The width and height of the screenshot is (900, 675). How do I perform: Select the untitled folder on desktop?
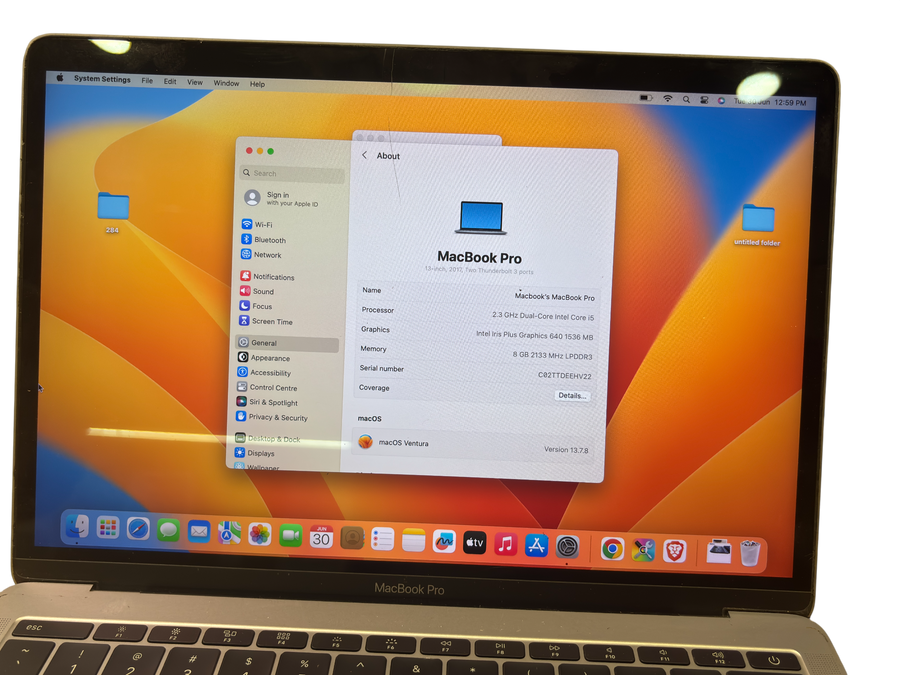pyautogui.click(x=758, y=224)
